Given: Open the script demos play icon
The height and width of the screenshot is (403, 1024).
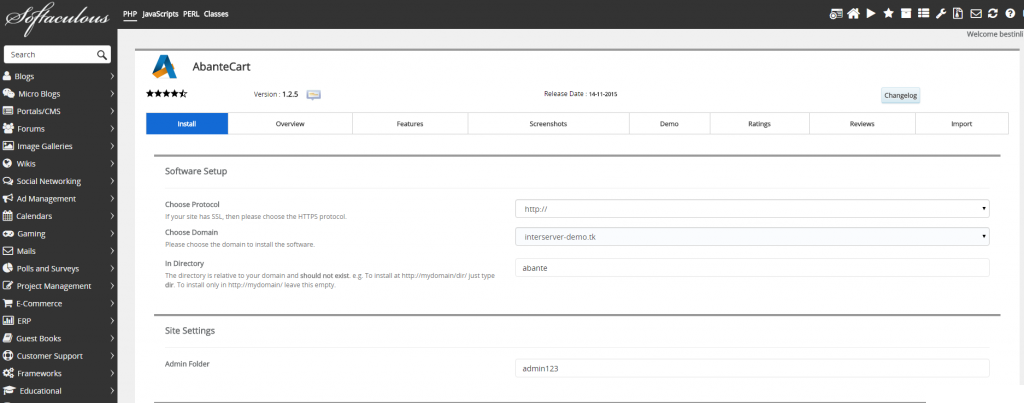Looking at the screenshot, I should [x=871, y=14].
